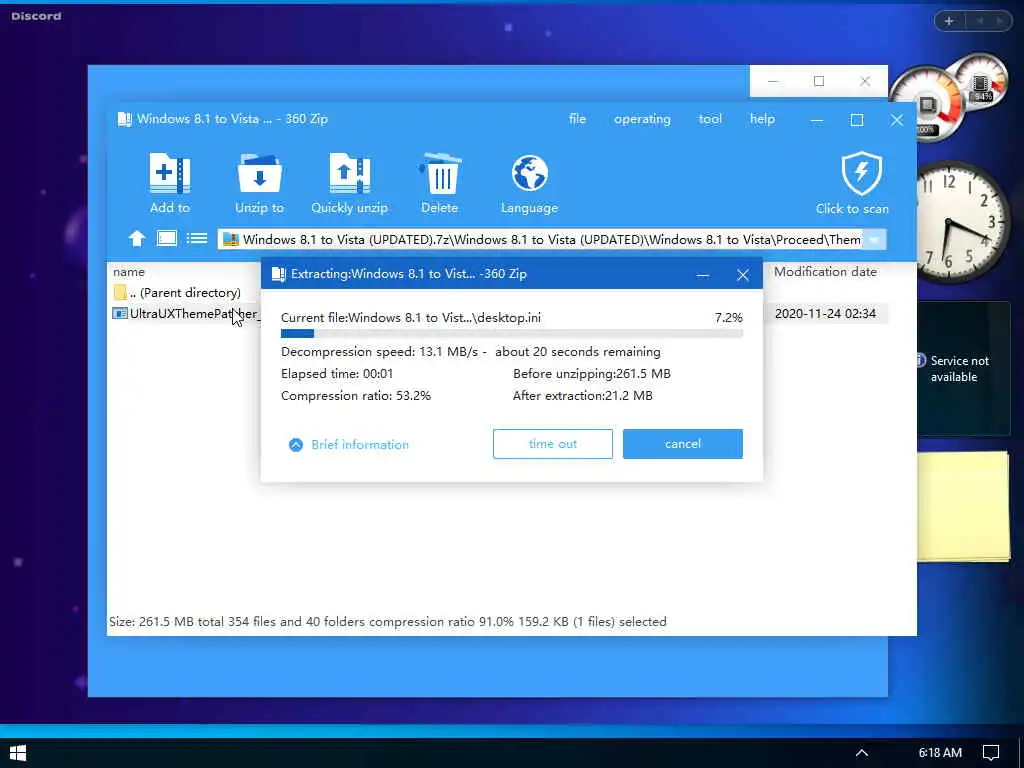The height and width of the screenshot is (768, 1024).
Task: Maximize the background window behind 360 Zip
Action: click(819, 81)
